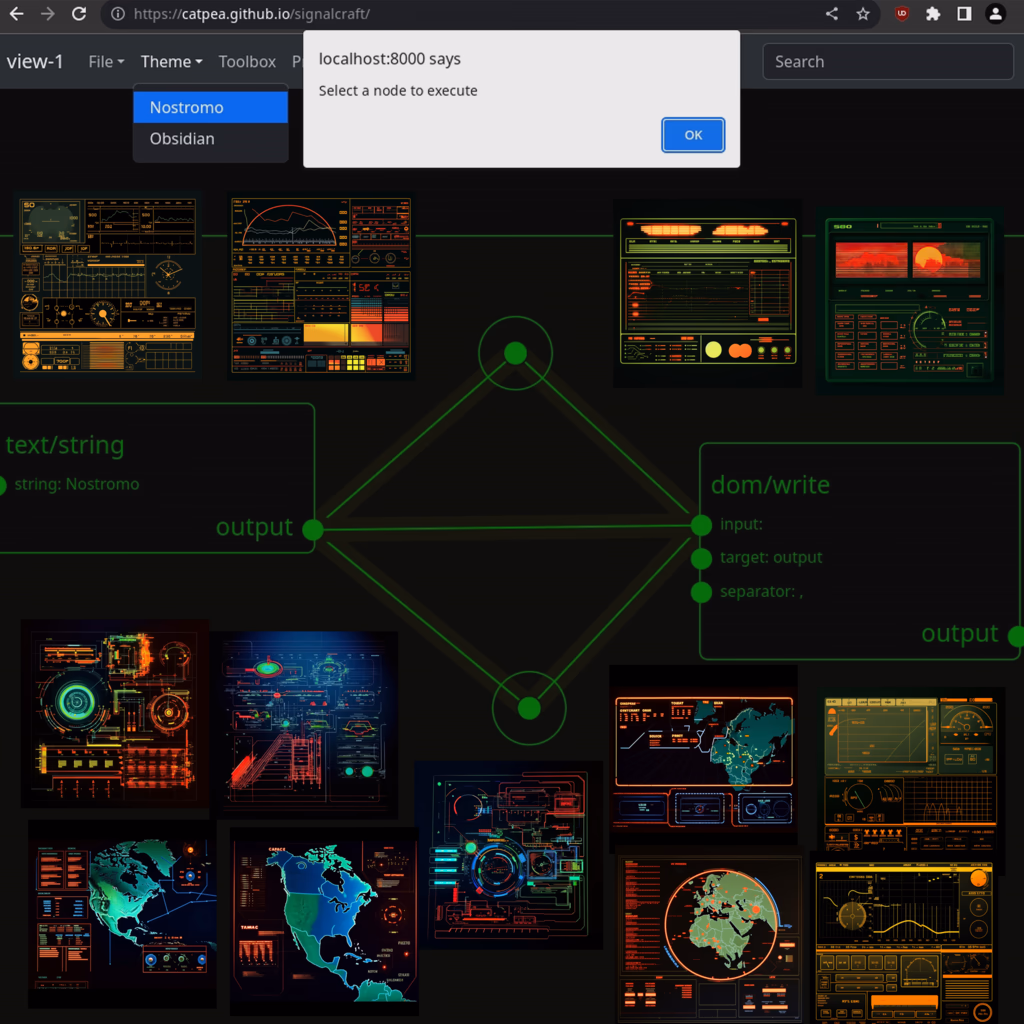Bookmark this page with the star icon
Screen dimensions: 1024x1024
(x=863, y=14)
